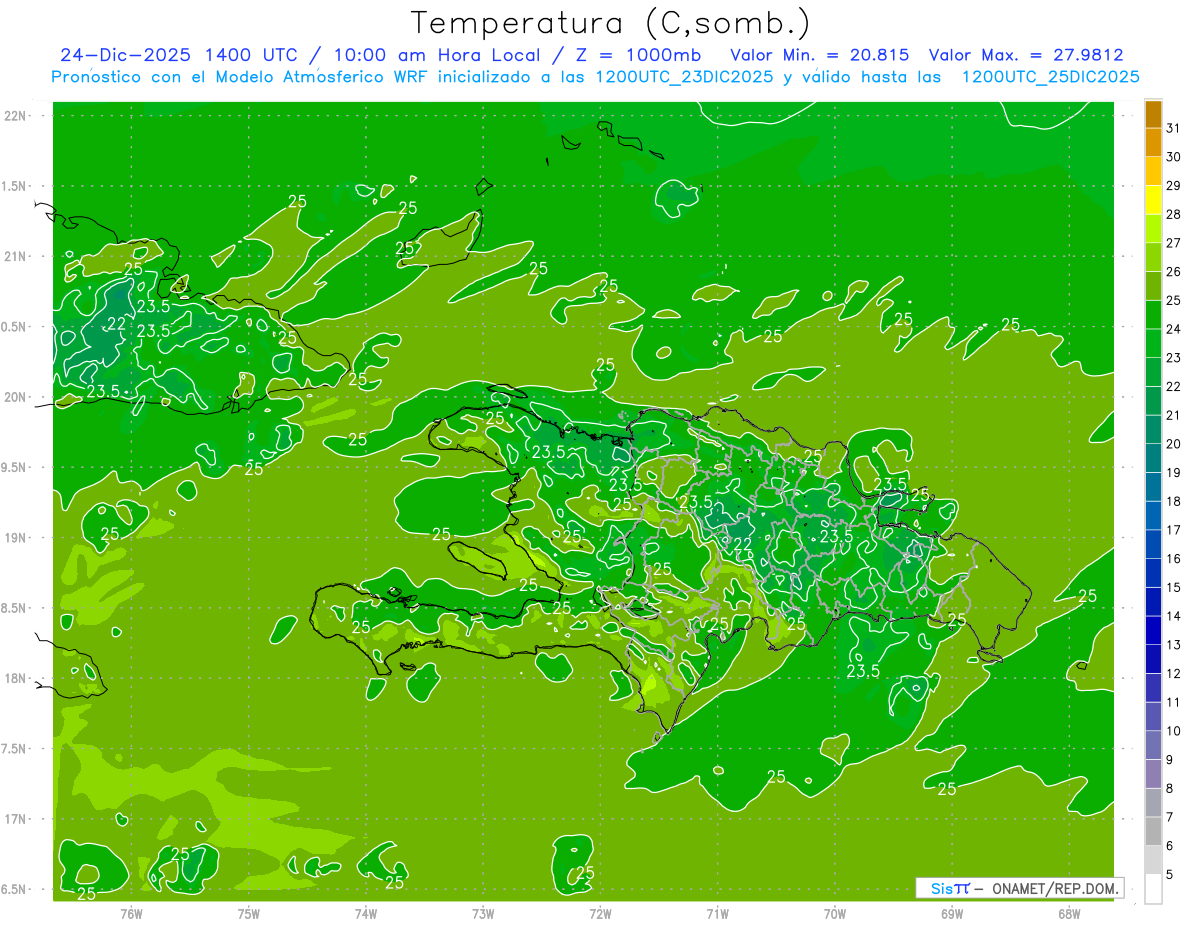Click the 70W longitude axis label

835,913
